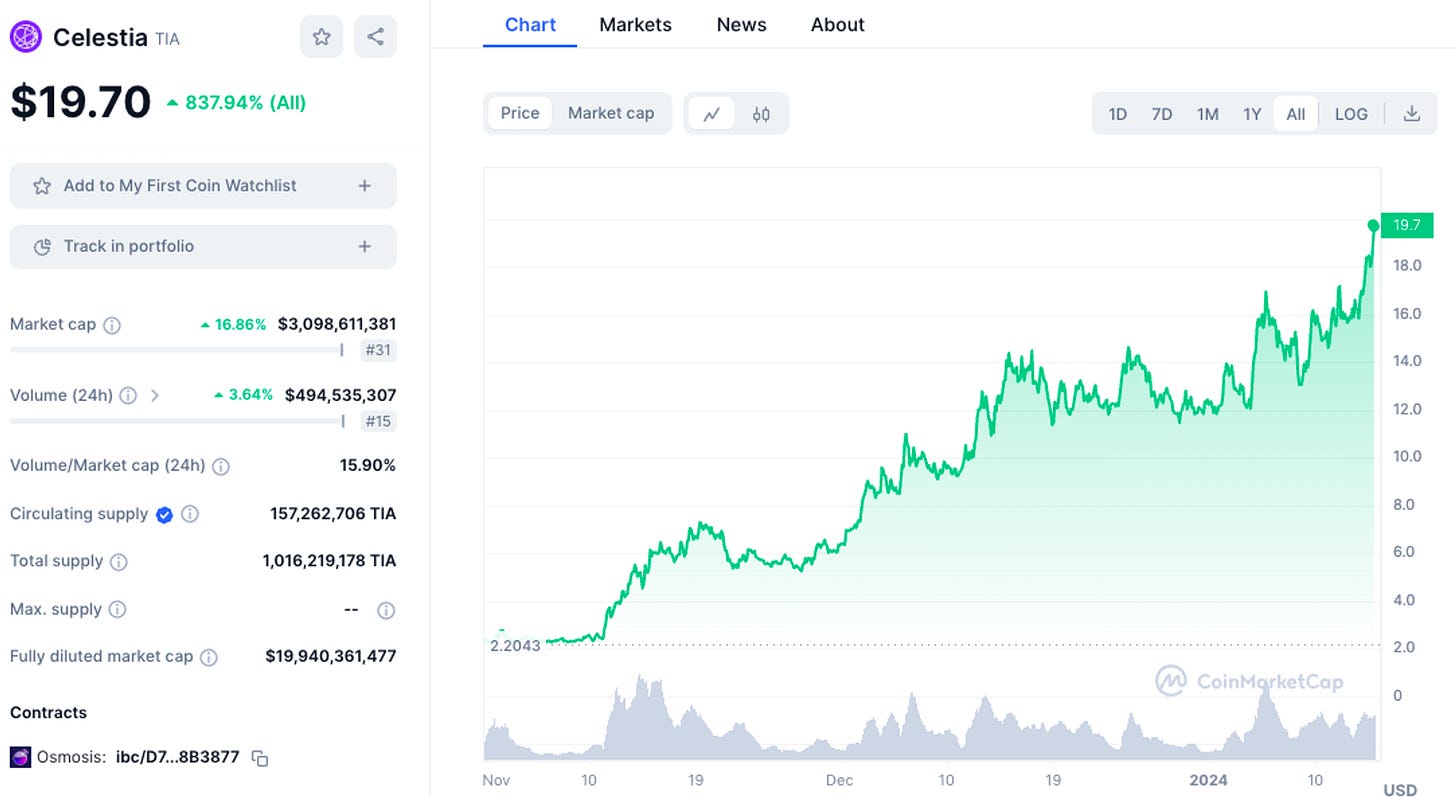Image resolution: width=1456 pixels, height=797 pixels.
Task: Set chart range to All
Action: coord(1296,114)
